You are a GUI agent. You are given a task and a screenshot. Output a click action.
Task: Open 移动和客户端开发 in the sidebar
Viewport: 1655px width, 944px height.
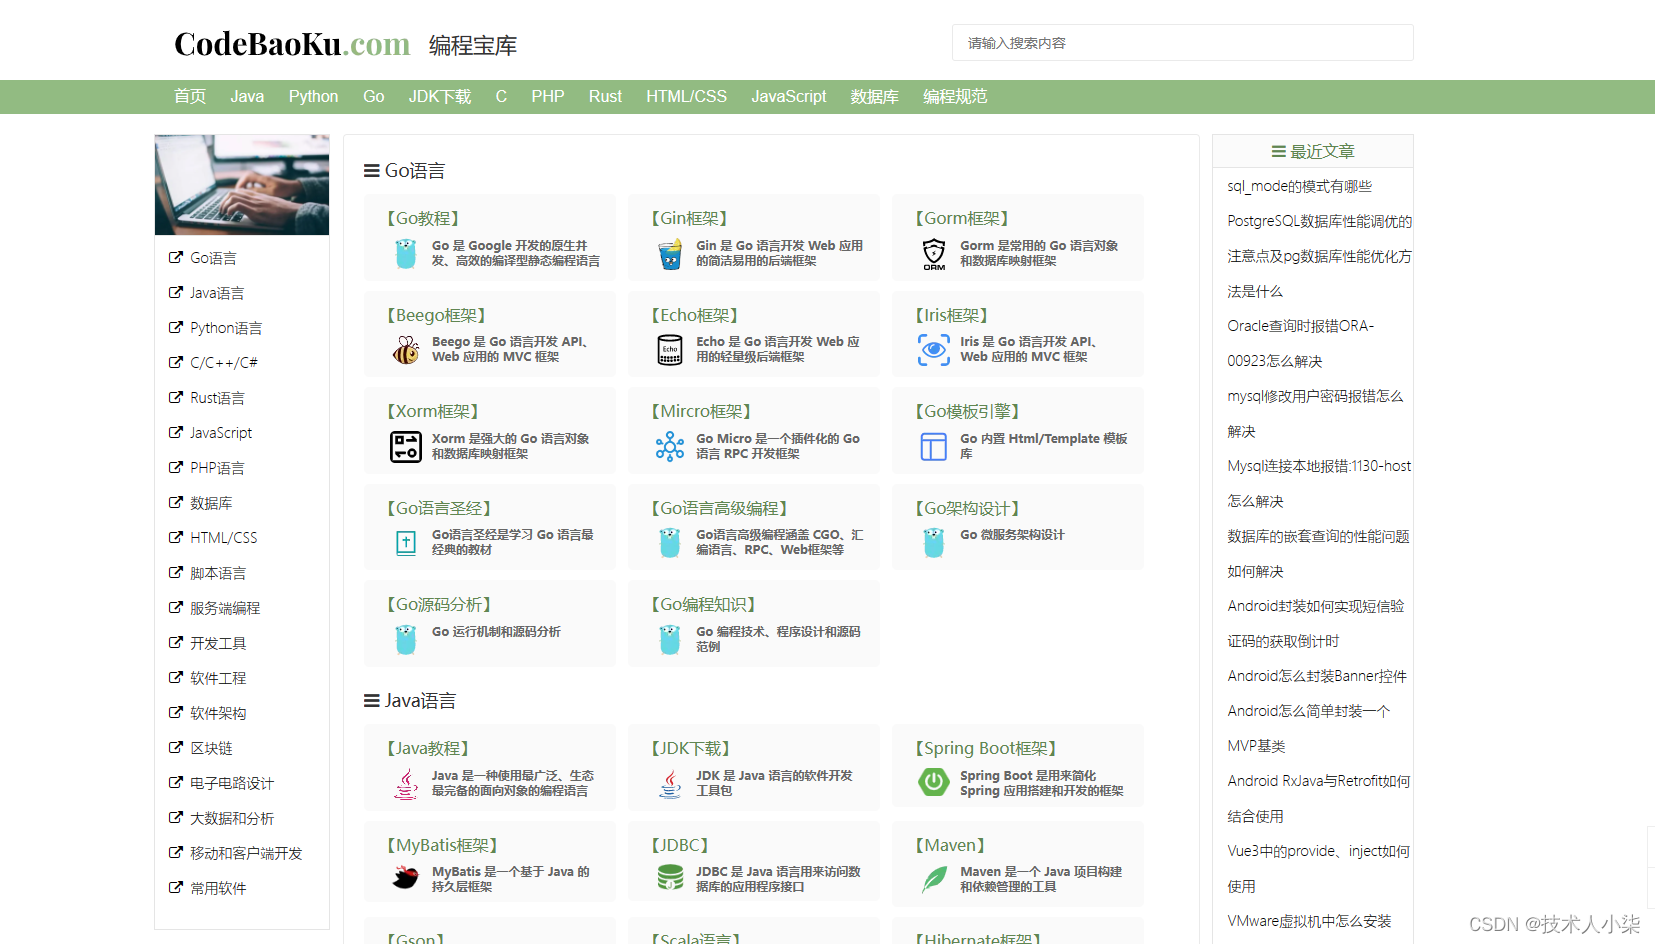click(246, 853)
